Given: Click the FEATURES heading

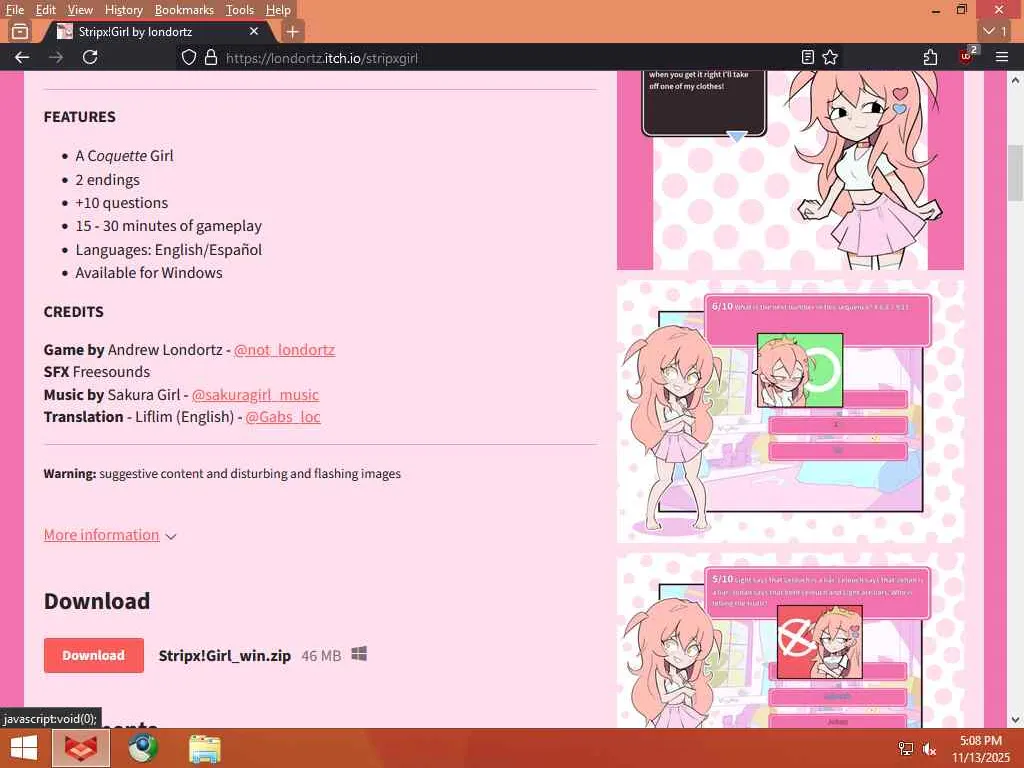Looking at the screenshot, I should [x=80, y=117].
